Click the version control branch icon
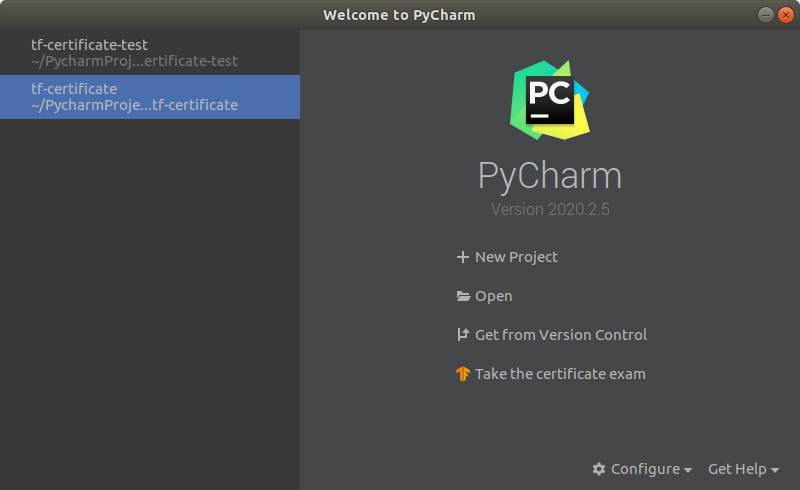The height and width of the screenshot is (490, 800). click(x=463, y=334)
